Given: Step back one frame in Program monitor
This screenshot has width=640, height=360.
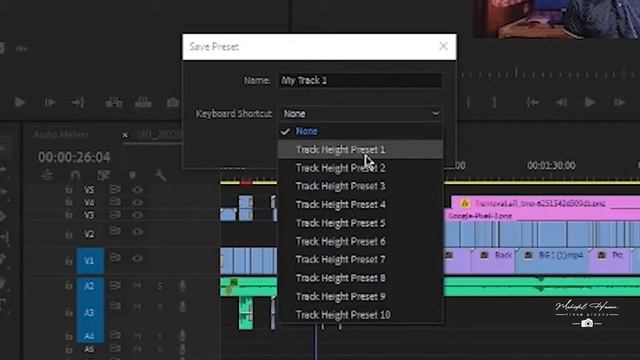Looking at the screenshot, I should 562,102.
